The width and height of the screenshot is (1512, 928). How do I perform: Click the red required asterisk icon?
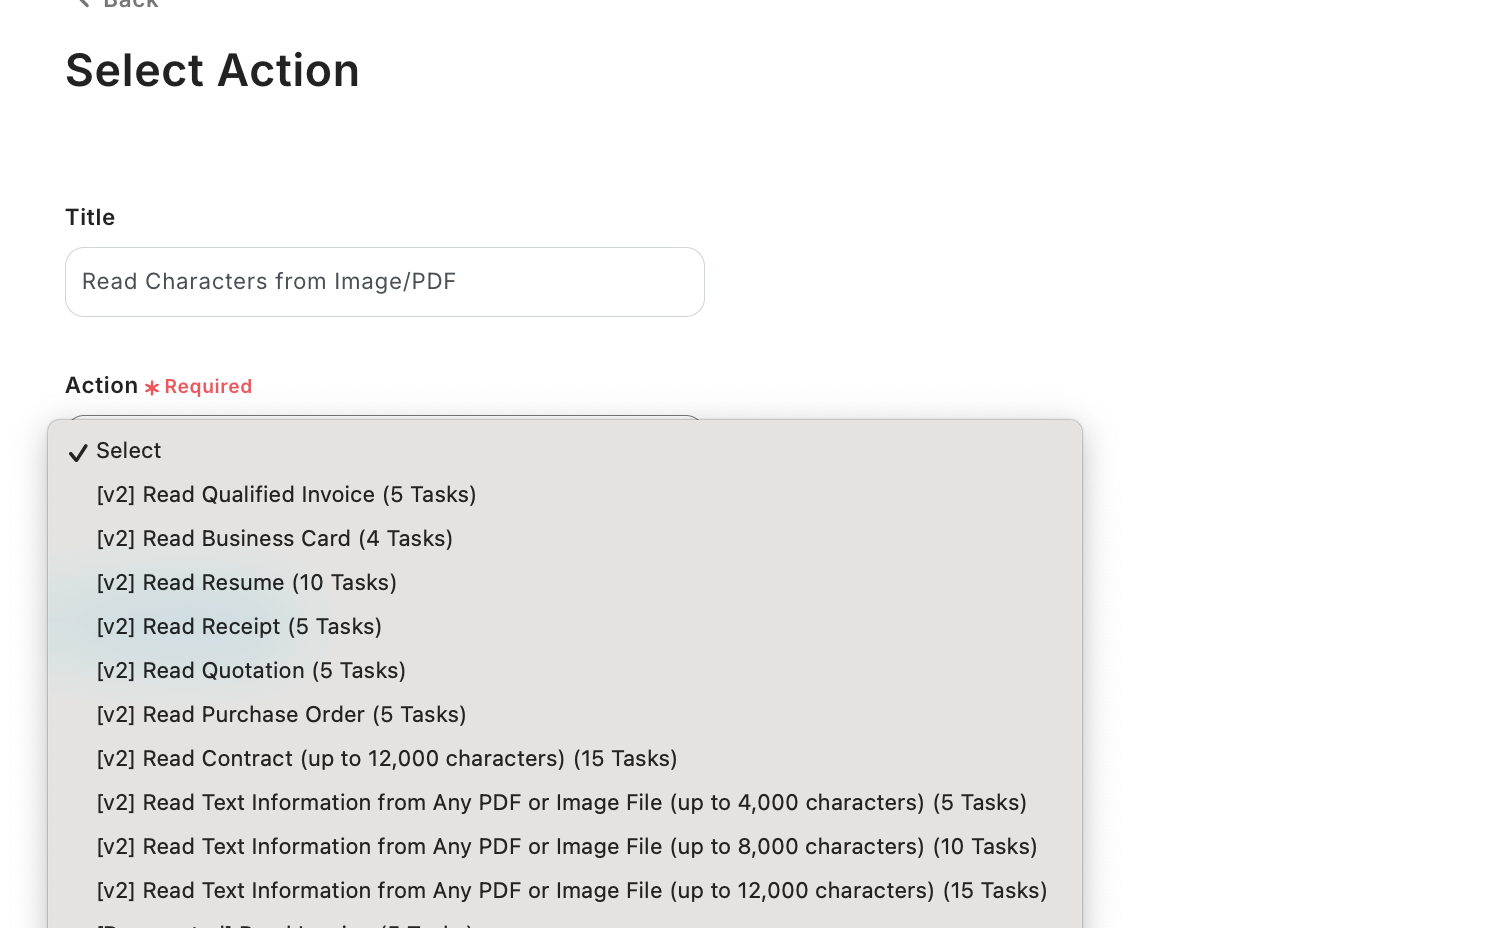[152, 387]
